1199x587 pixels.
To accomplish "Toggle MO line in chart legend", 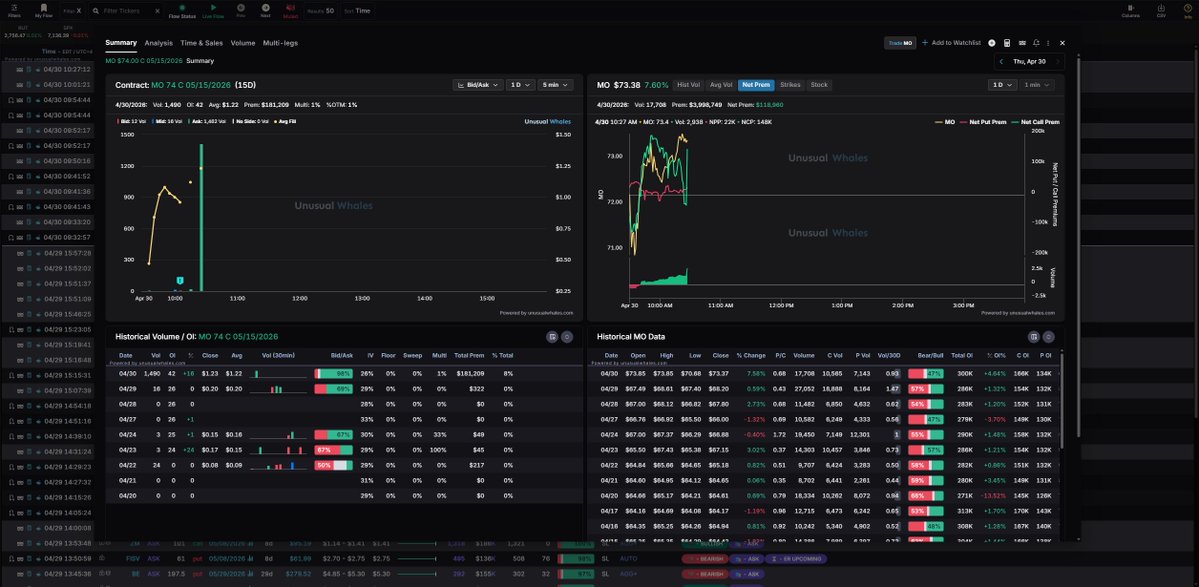I will [x=945, y=122].
